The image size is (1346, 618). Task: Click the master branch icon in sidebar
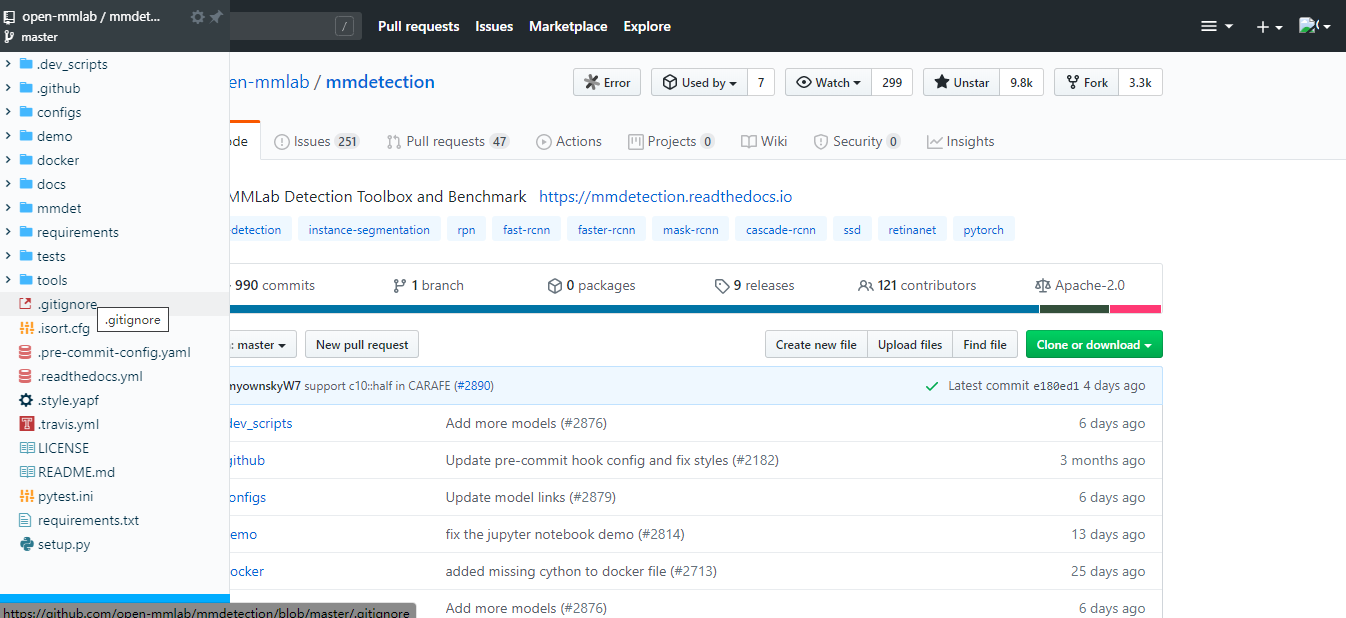pos(10,37)
